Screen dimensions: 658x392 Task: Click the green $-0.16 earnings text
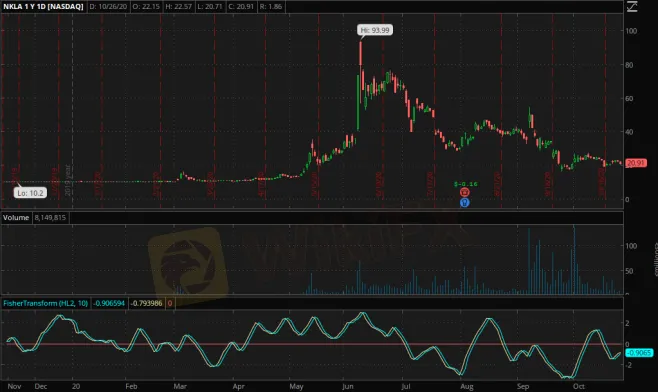[x=466, y=184]
